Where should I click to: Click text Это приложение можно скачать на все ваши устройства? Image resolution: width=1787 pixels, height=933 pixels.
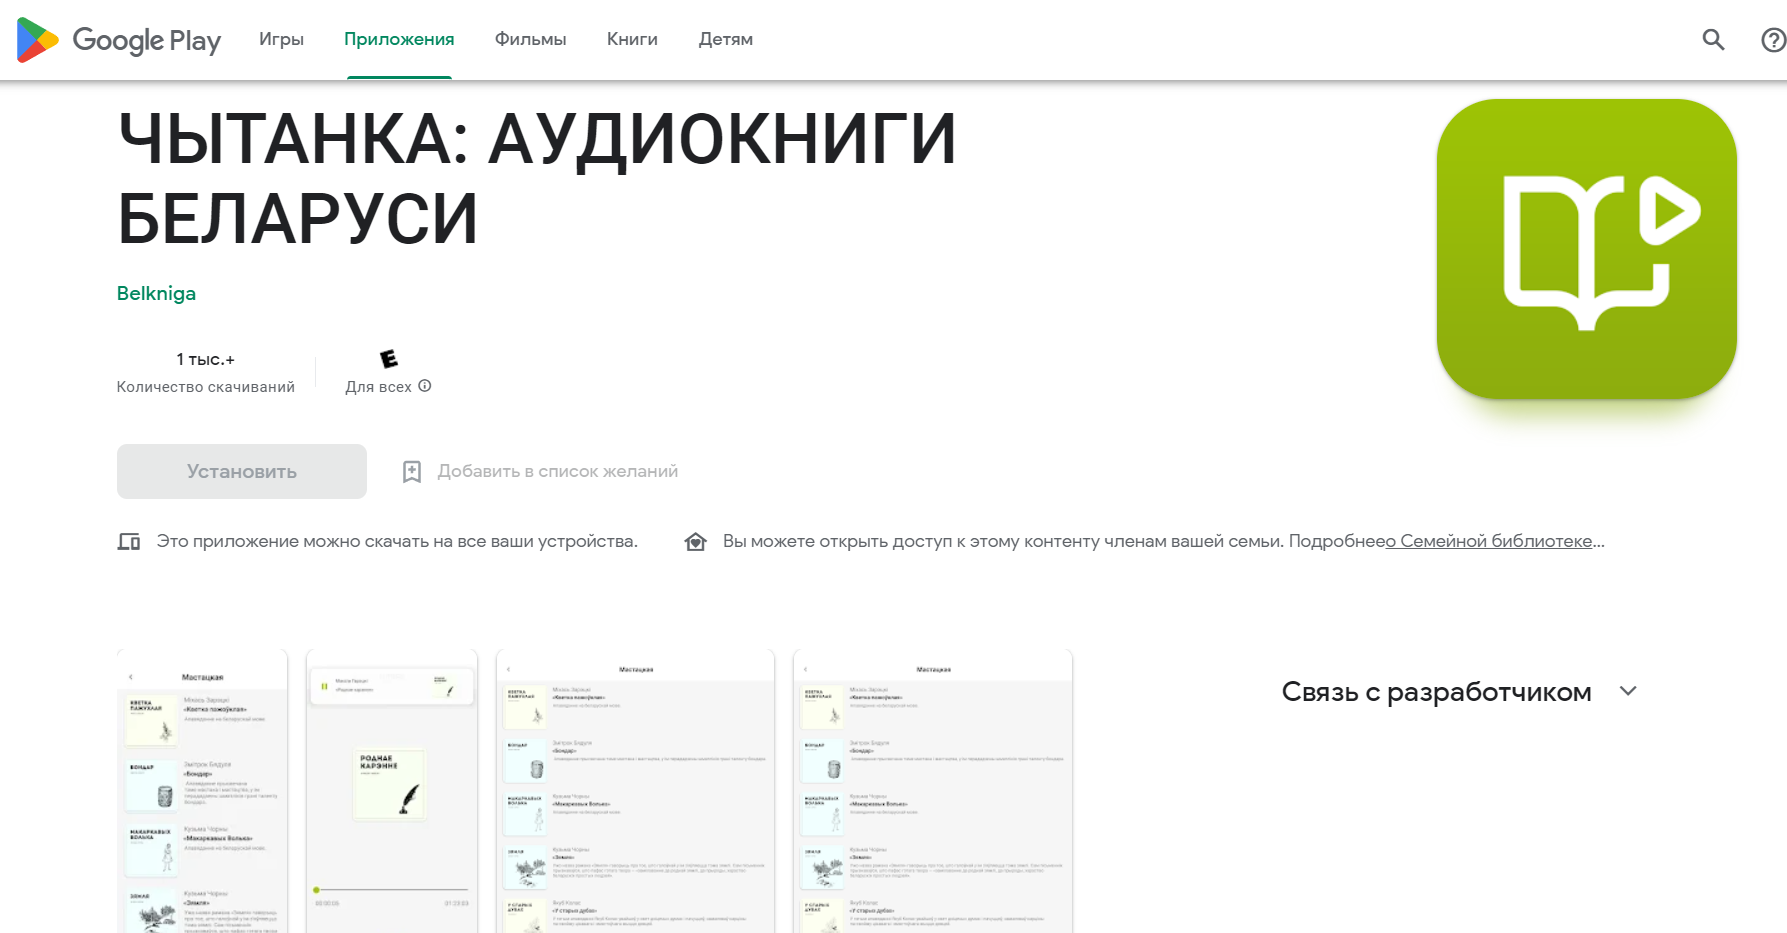click(397, 541)
